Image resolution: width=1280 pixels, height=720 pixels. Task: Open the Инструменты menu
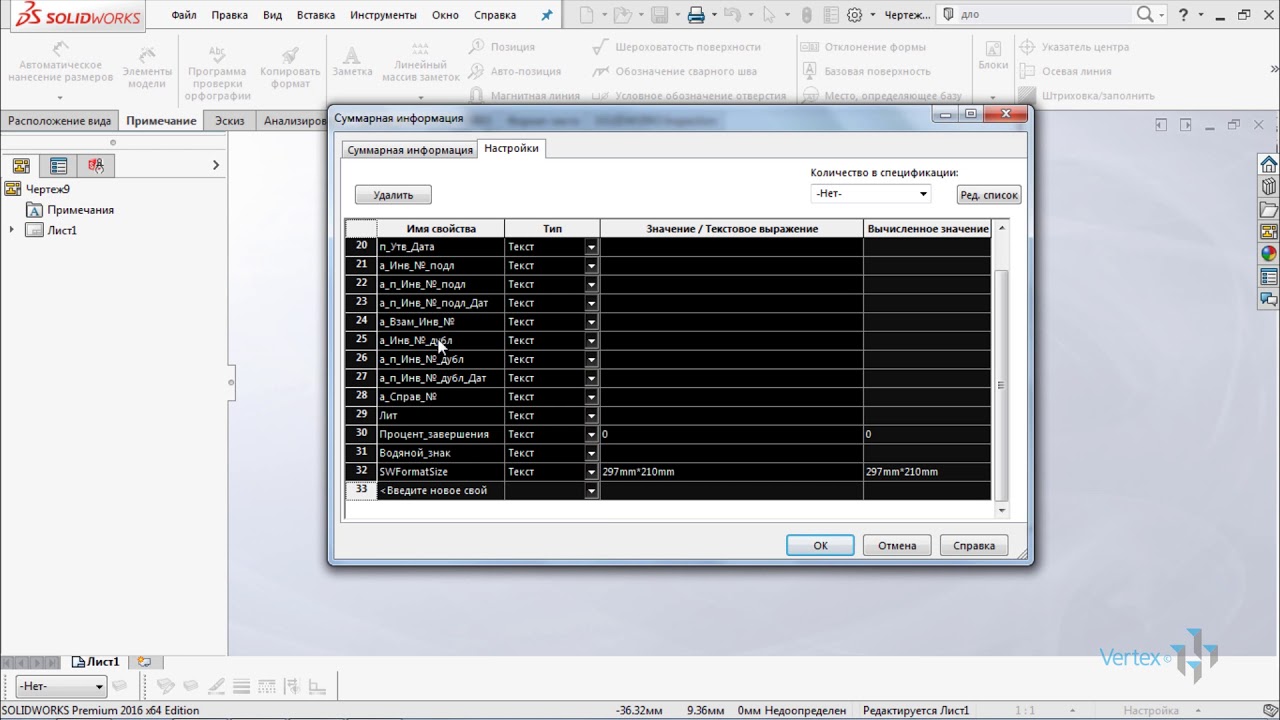coord(383,15)
